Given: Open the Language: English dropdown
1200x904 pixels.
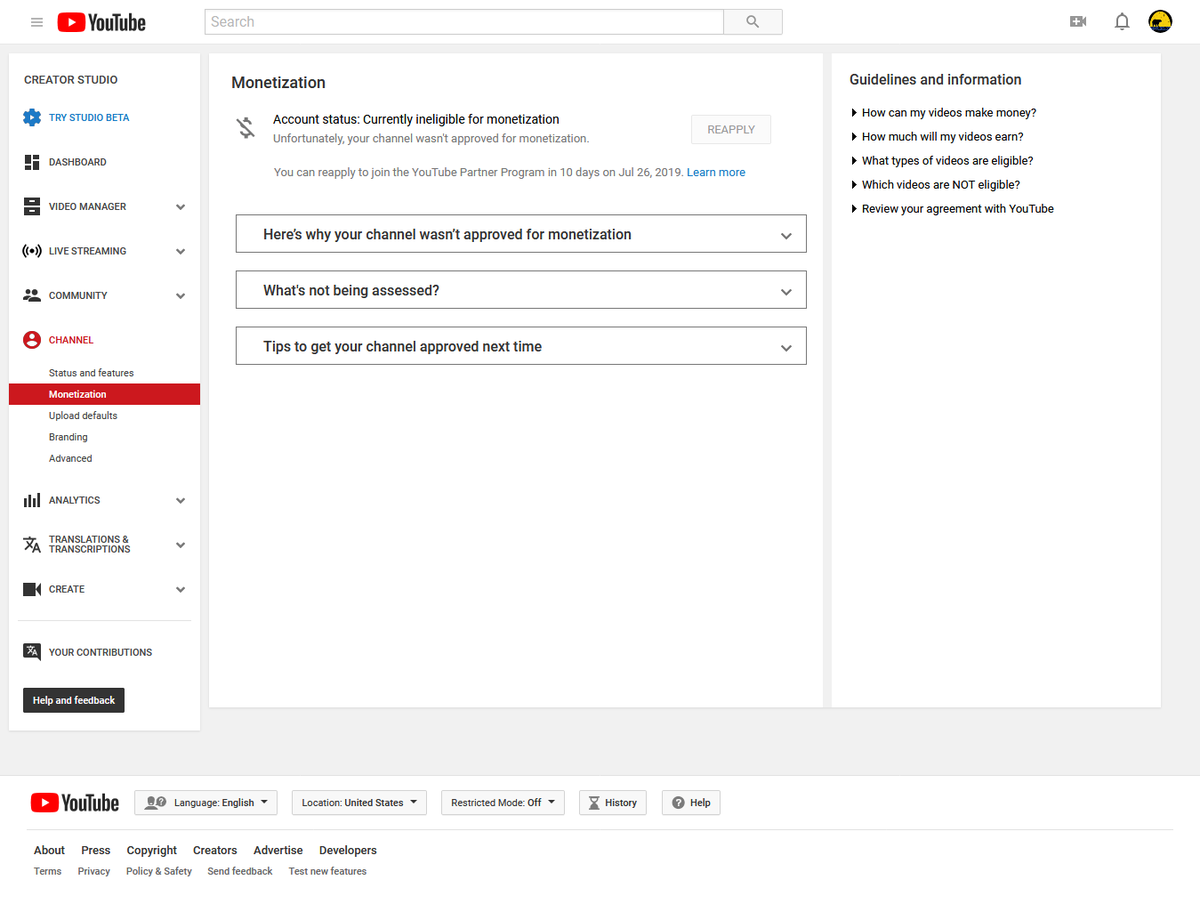Looking at the screenshot, I should (206, 803).
